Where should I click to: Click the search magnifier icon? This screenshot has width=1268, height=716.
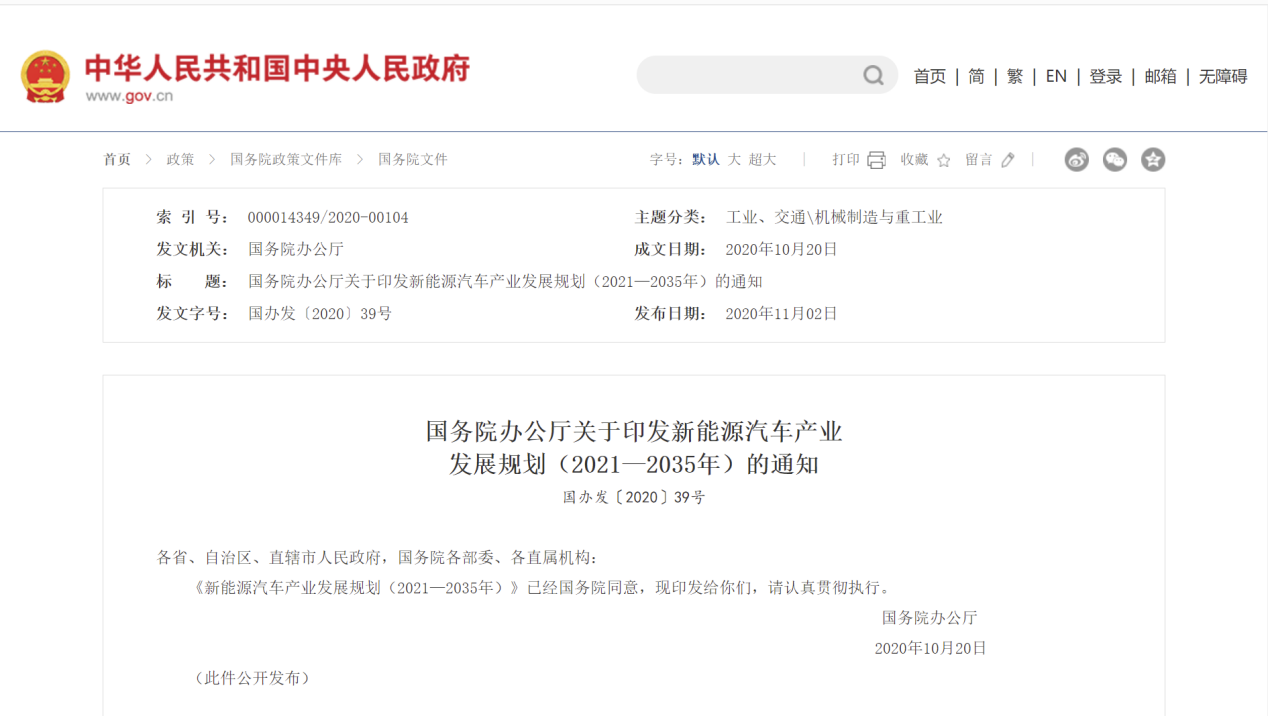(x=873, y=76)
